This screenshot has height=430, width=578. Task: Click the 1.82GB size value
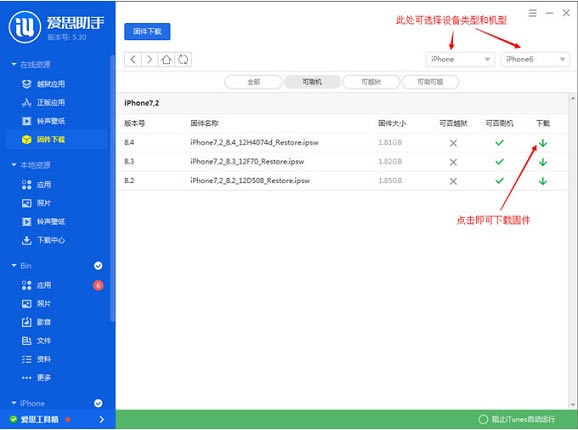point(390,162)
